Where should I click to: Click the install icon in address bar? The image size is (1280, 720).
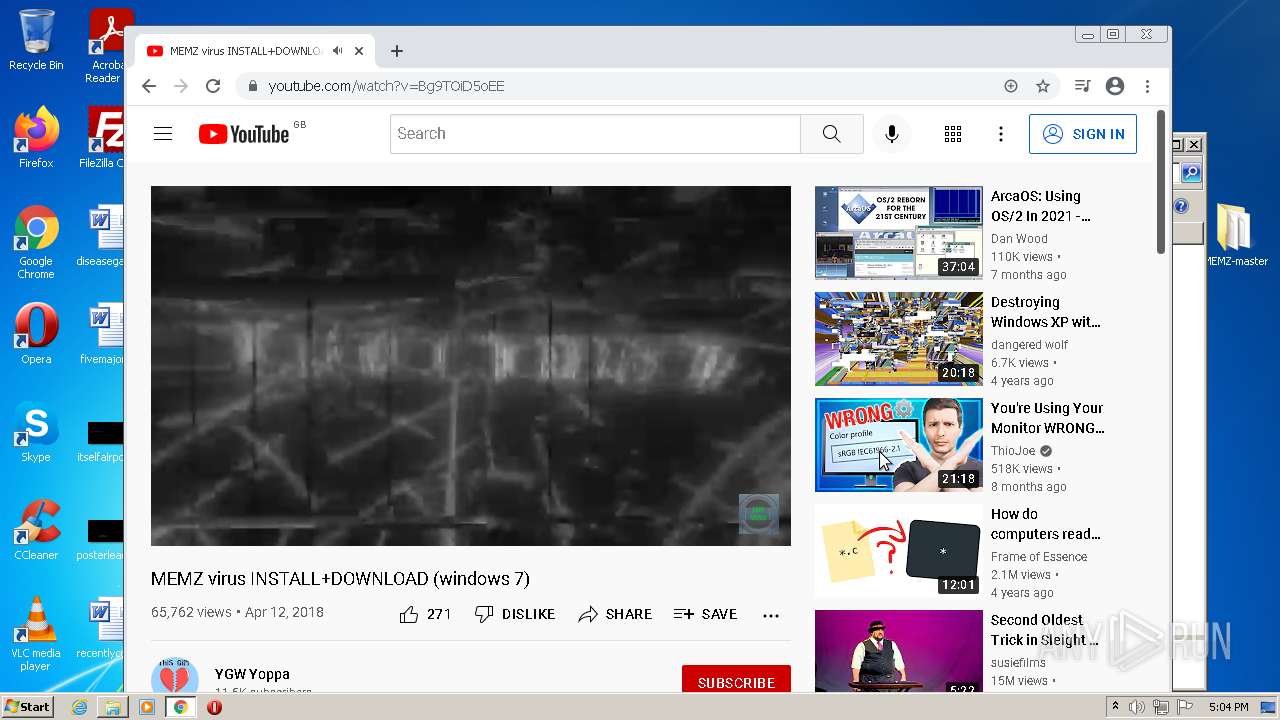click(1011, 86)
